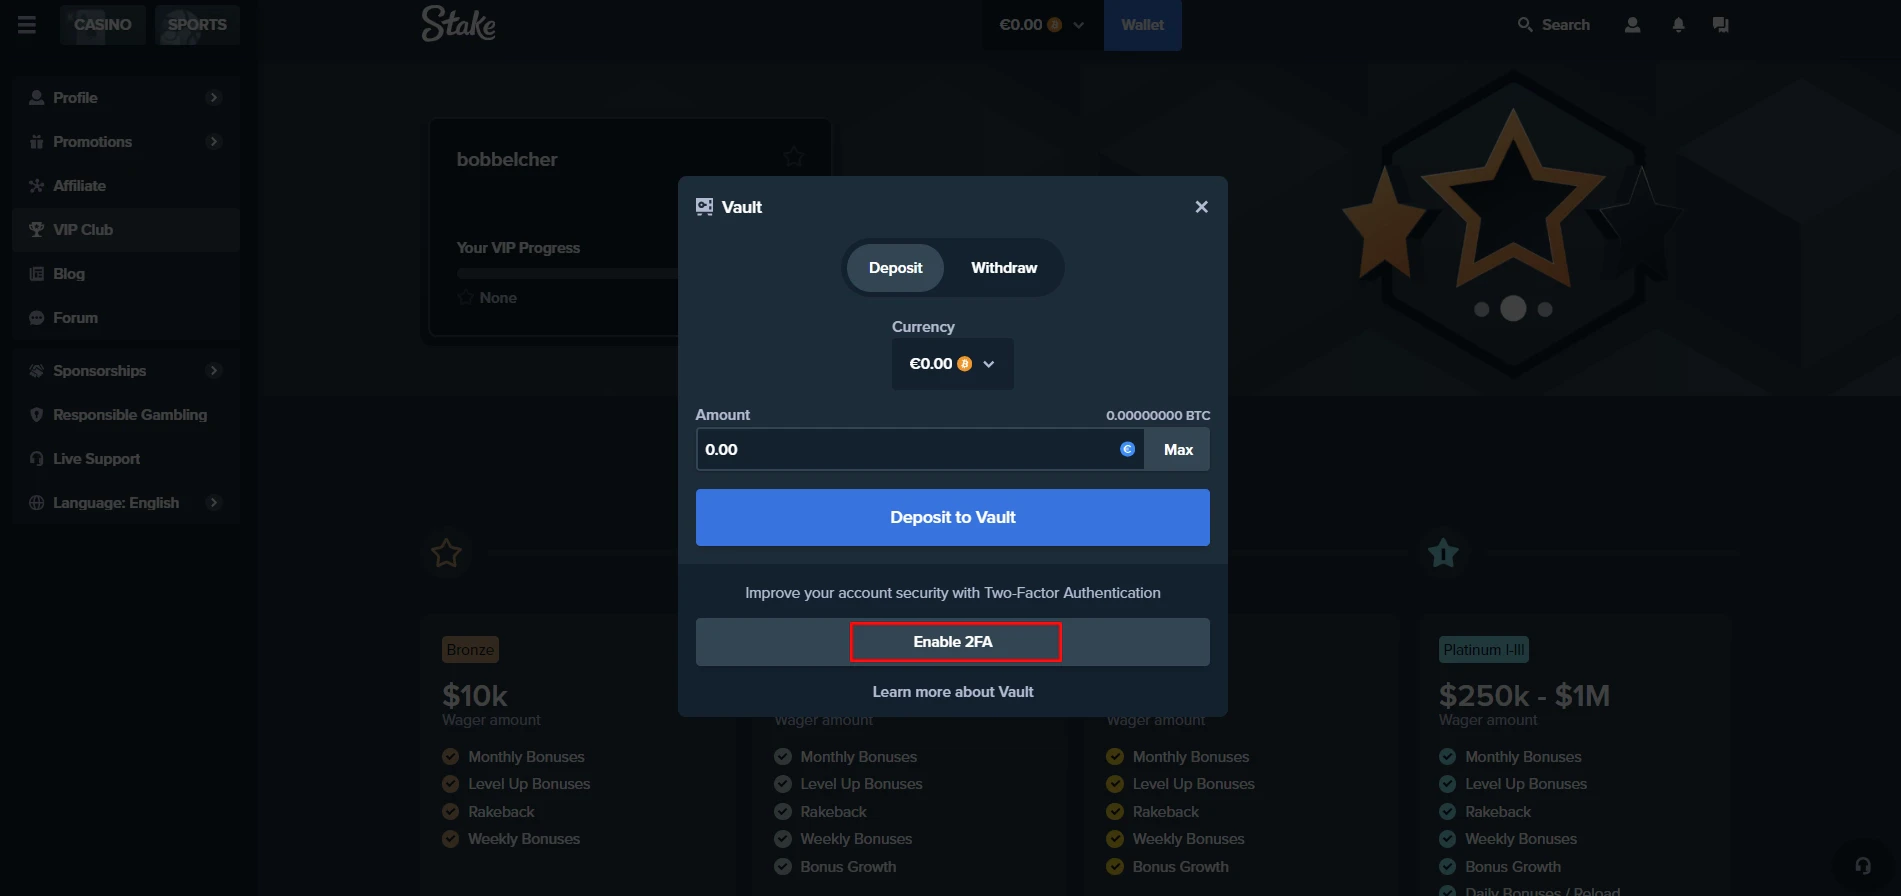Open the VIP Club menu item
This screenshot has width=1901, height=896.
coord(126,229)
